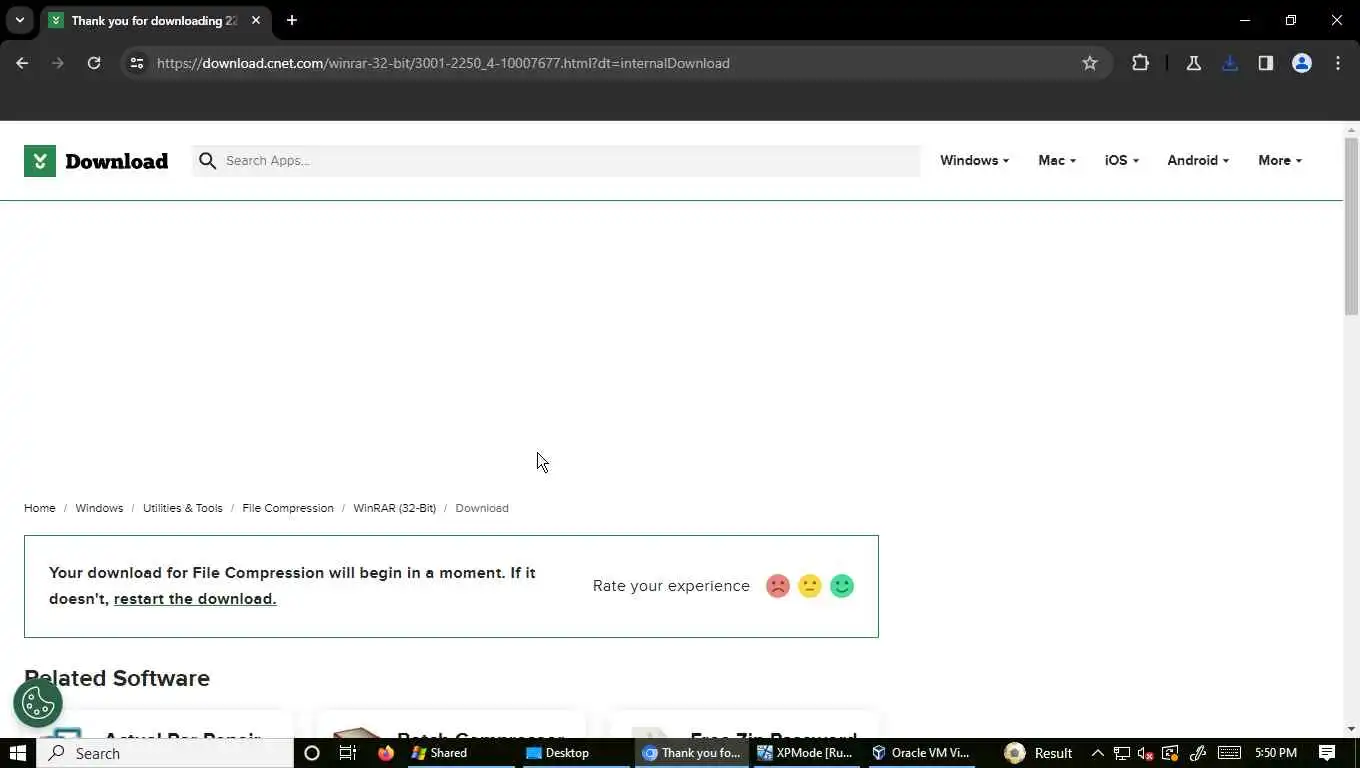This screenshot has width=1360, height=768.
Task: Launch Firefox from the taskbar
Action: pos(386,753)
